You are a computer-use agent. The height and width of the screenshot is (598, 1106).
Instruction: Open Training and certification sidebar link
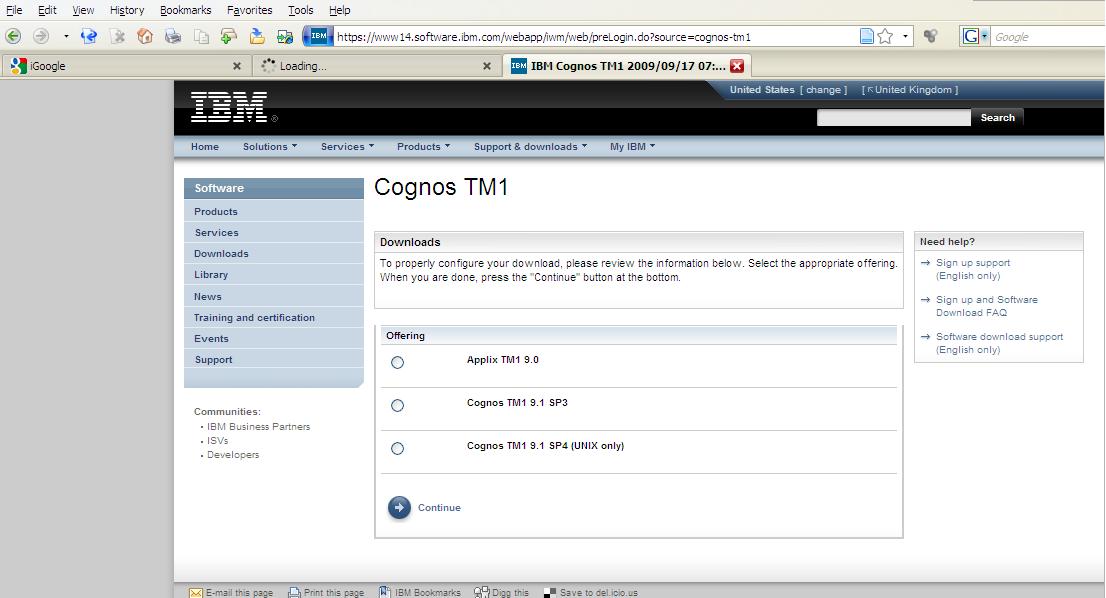tap(255, 318)
